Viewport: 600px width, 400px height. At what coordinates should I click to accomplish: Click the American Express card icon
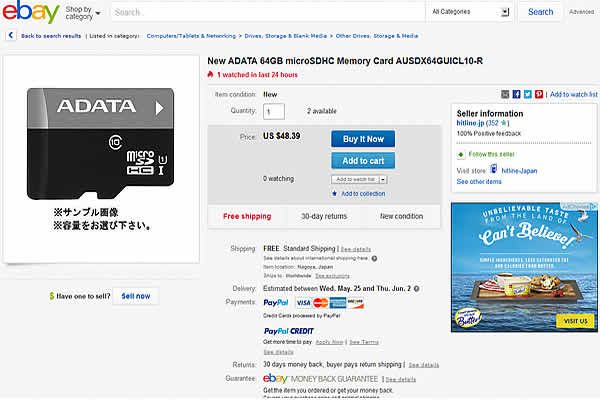(x=338, y=303)
